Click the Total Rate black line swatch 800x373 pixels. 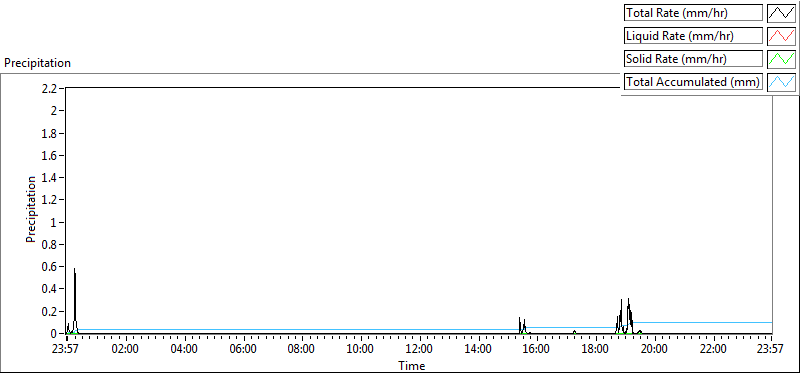(782, 13)
